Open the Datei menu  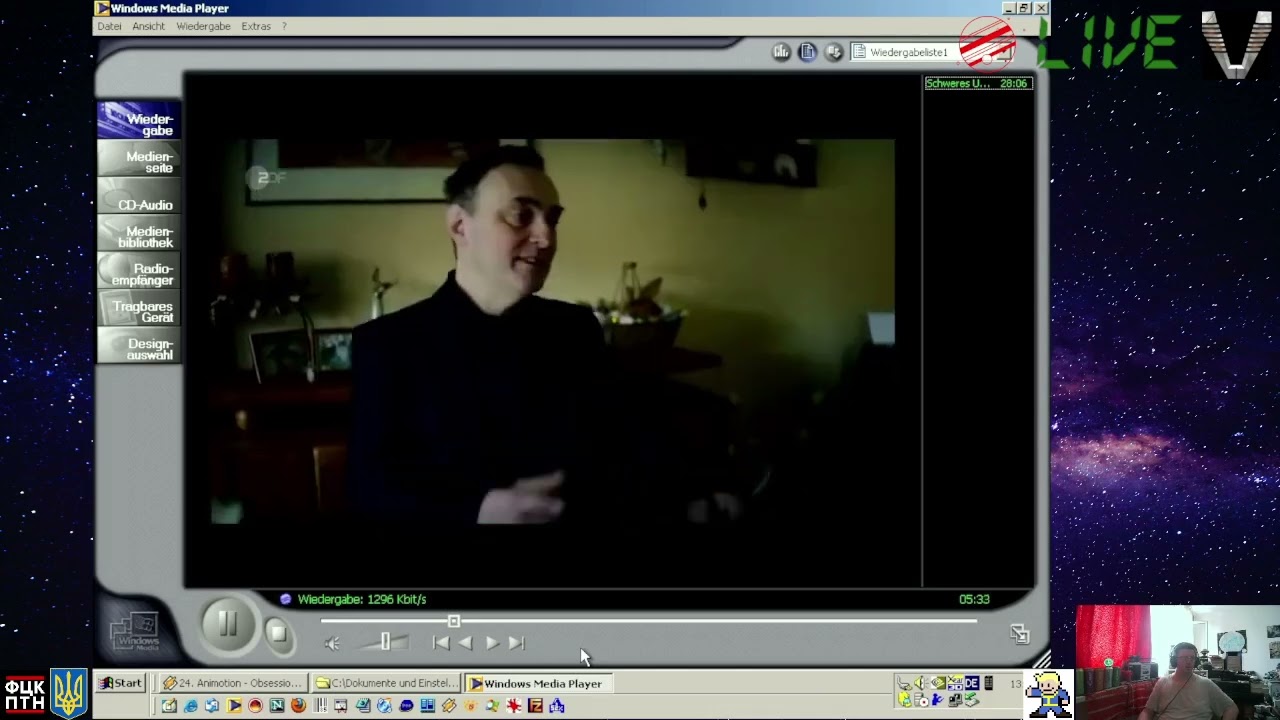pyautogui.click(x=109, y=26)
